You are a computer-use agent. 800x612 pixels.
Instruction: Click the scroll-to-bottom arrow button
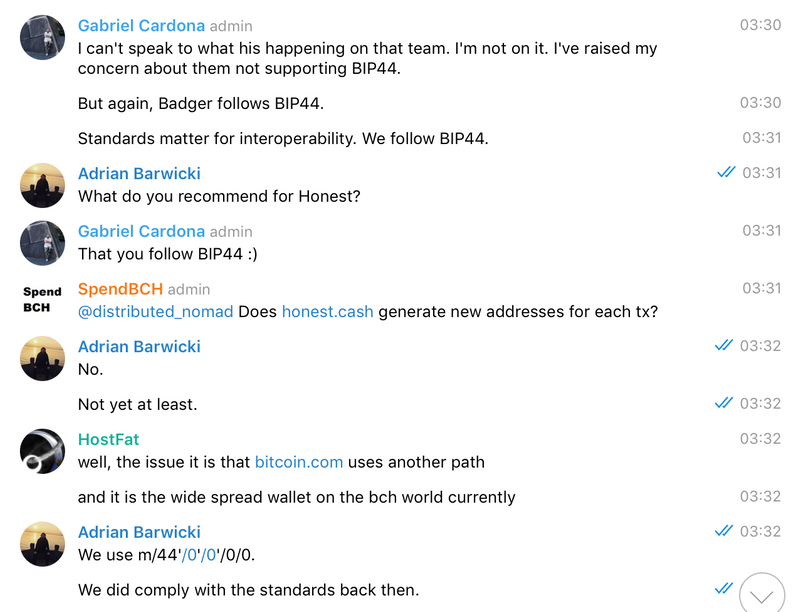pyautogui.click(x=762, y=594)
